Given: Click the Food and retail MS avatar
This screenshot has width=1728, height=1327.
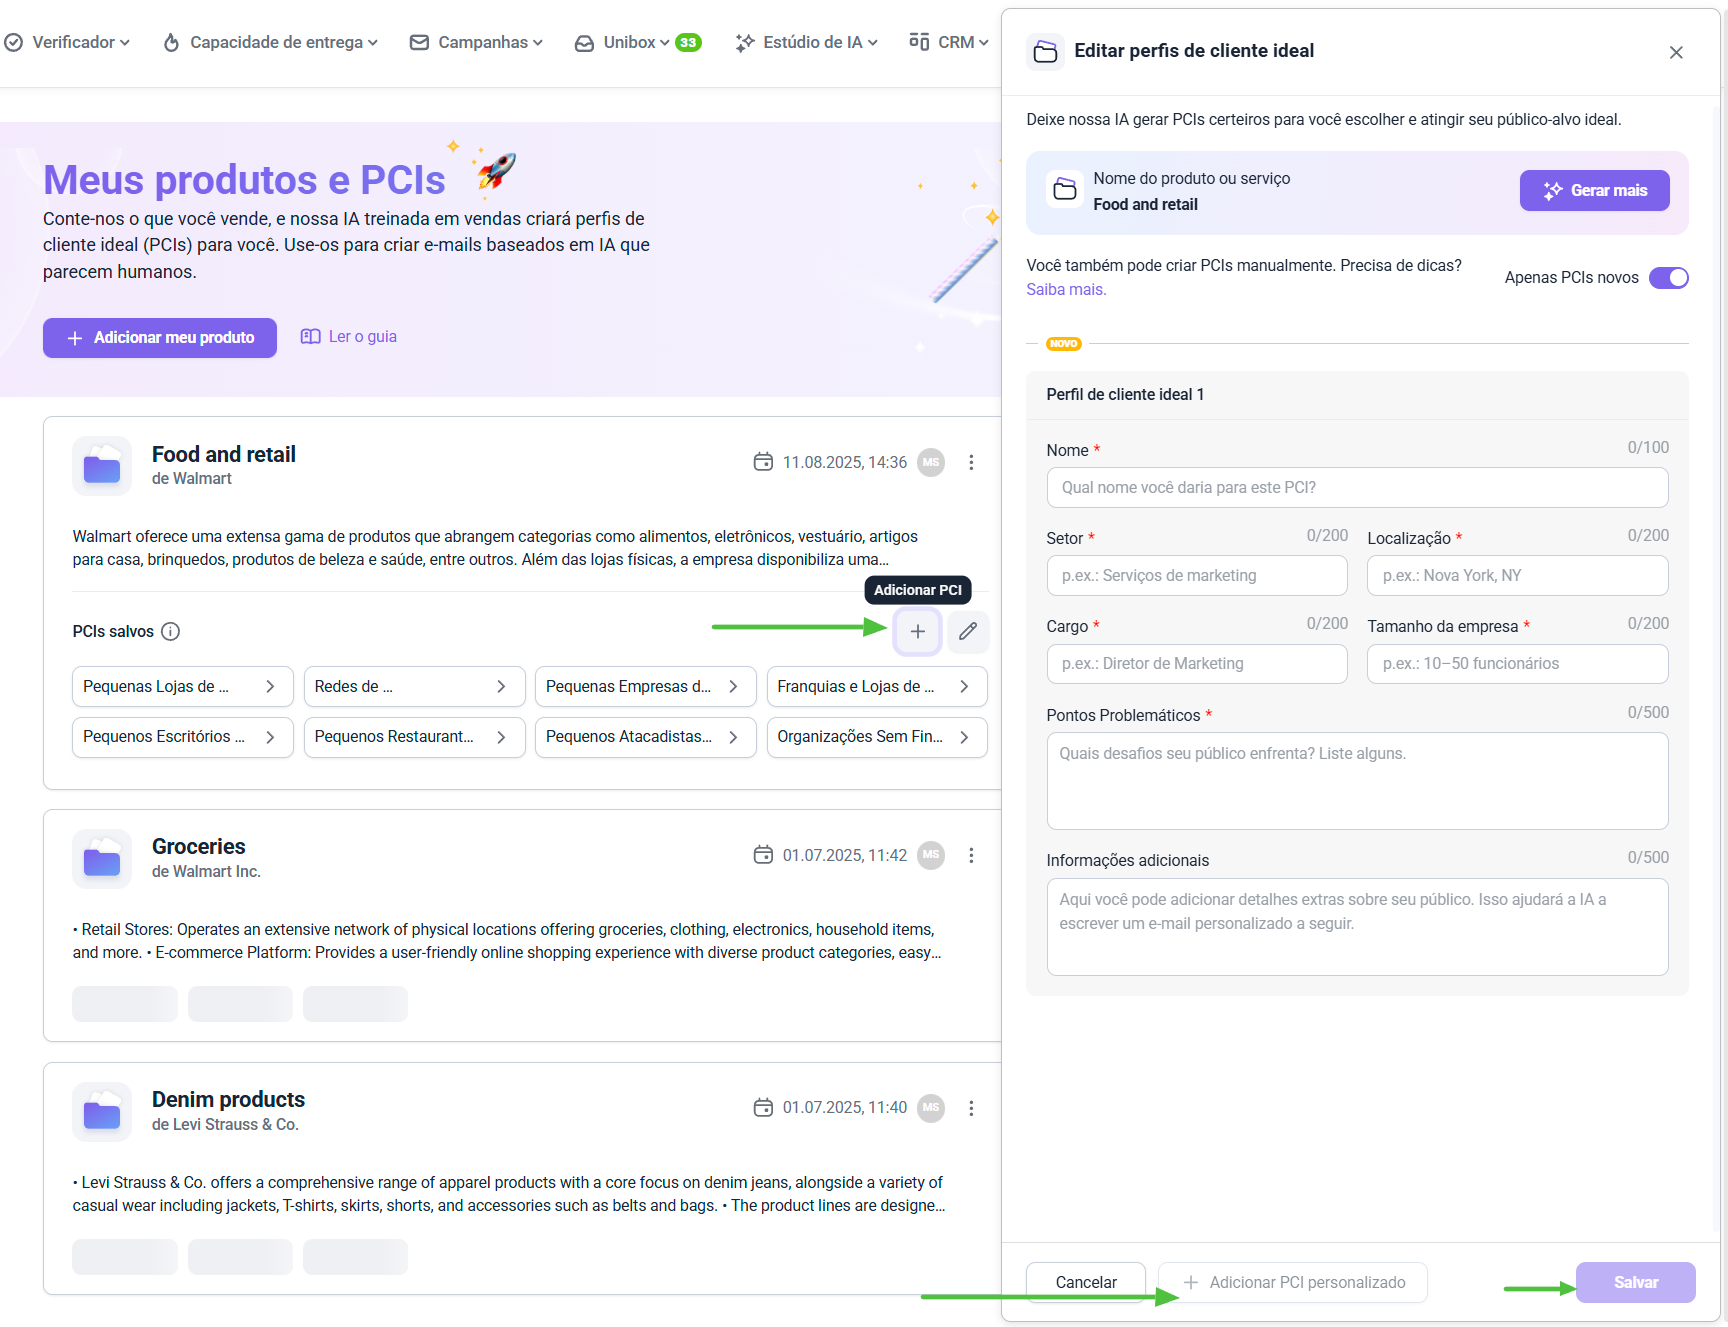Looking at the screenshot, I should click(x=931, y=462).
